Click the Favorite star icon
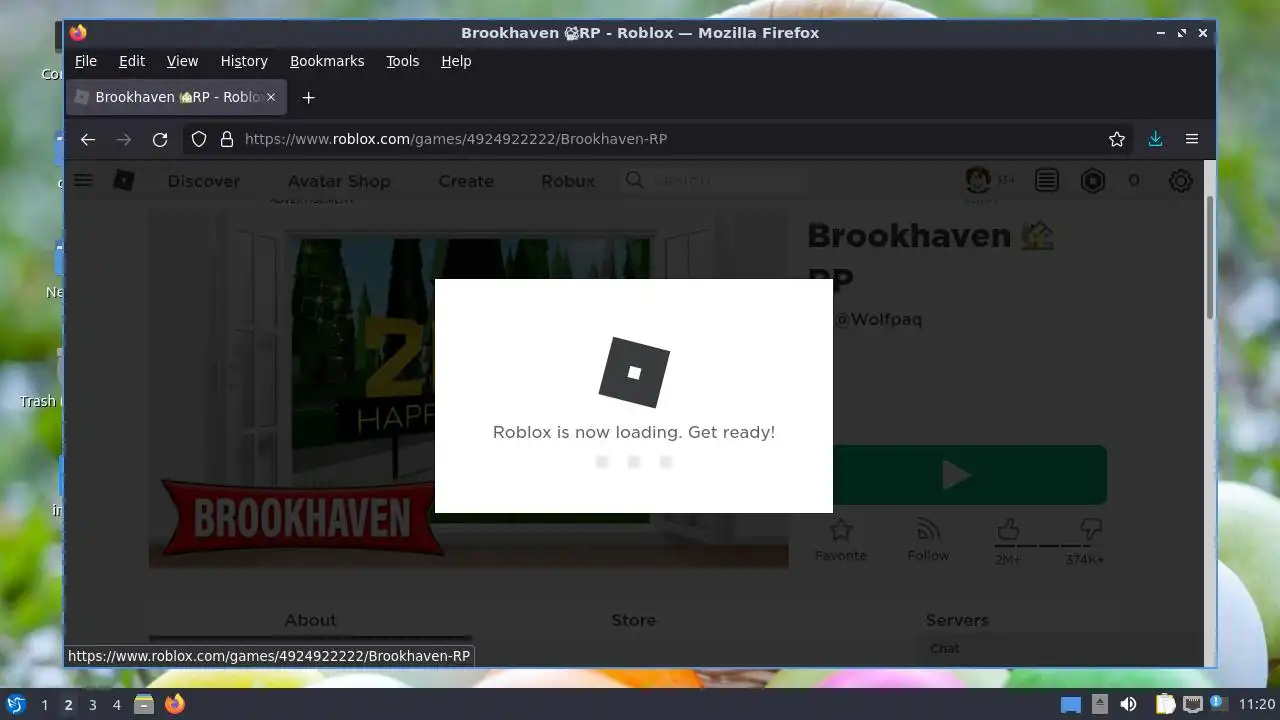This screenshot has height=720, width=1280. pos(841,530)
